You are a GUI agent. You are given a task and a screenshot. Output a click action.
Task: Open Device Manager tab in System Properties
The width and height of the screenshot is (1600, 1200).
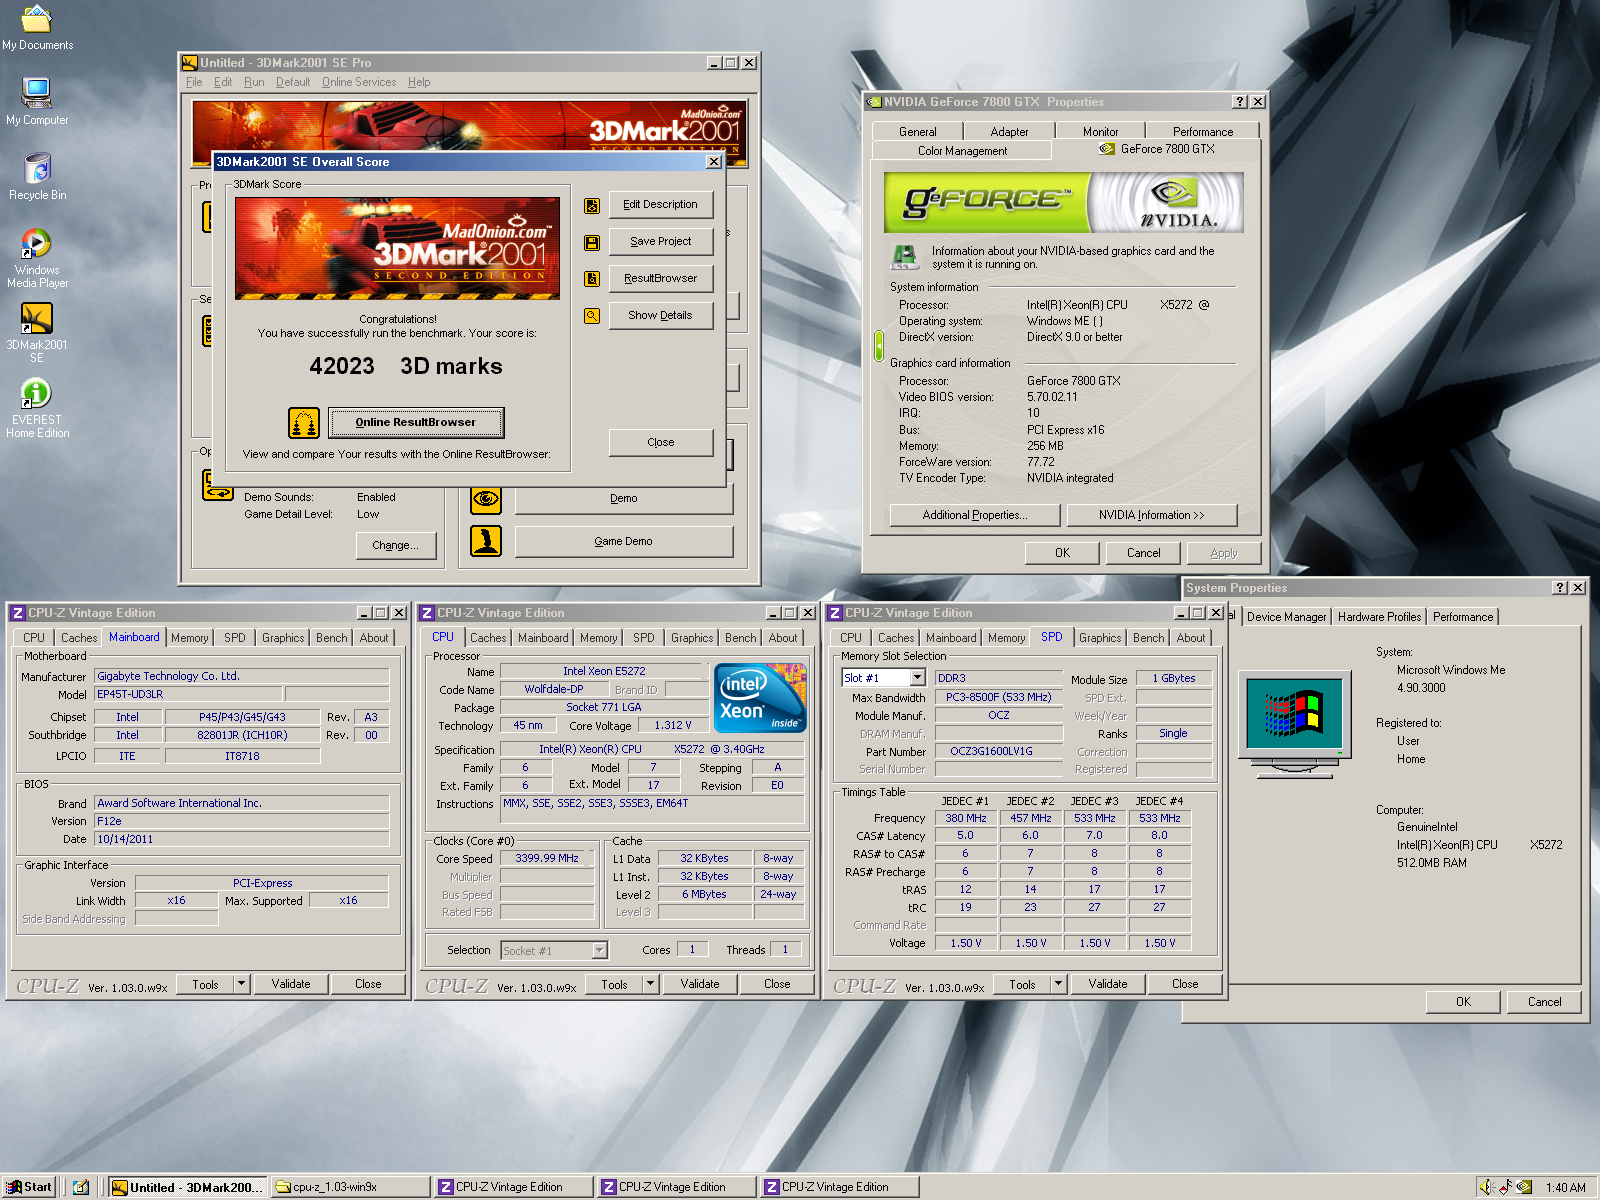(x=1286, y=617)
